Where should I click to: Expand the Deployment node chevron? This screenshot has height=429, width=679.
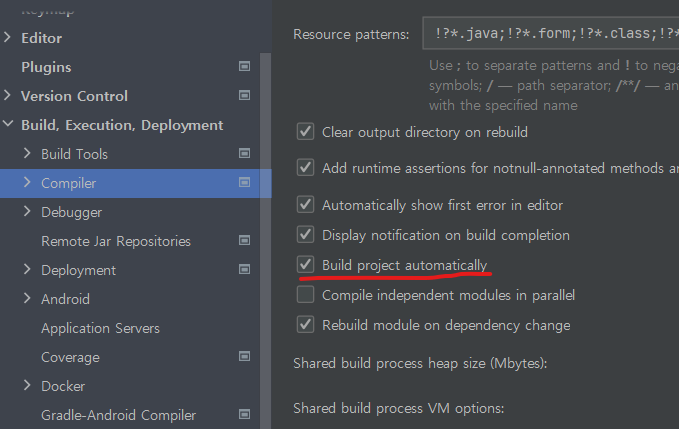[27, 269]
